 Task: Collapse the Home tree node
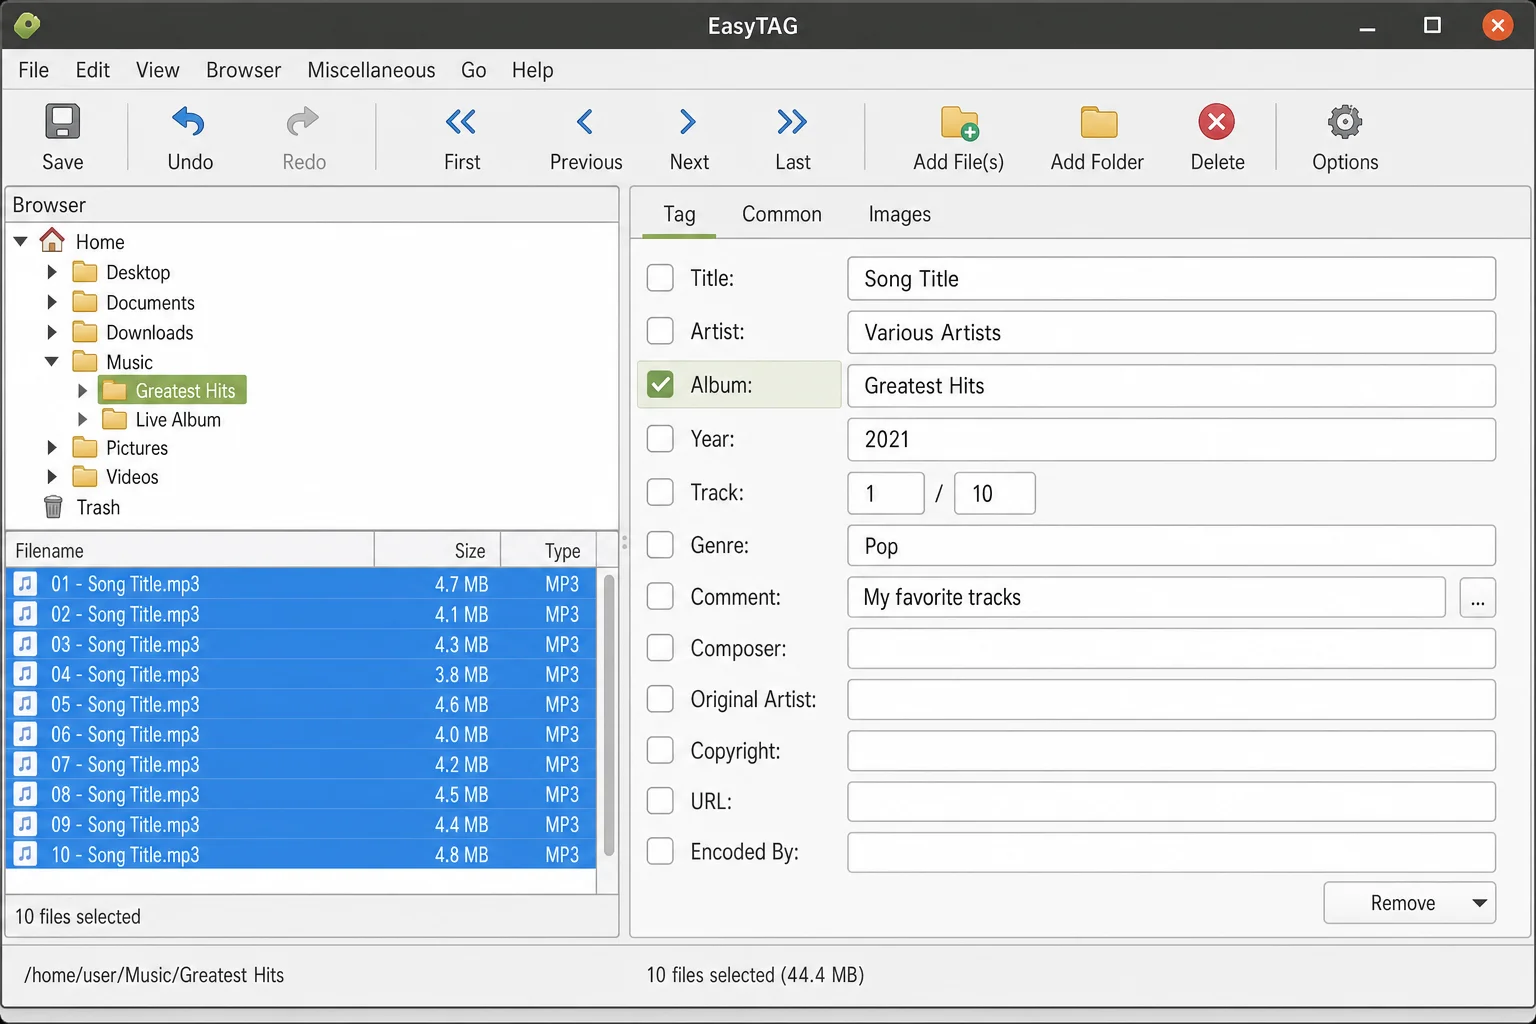20,241
